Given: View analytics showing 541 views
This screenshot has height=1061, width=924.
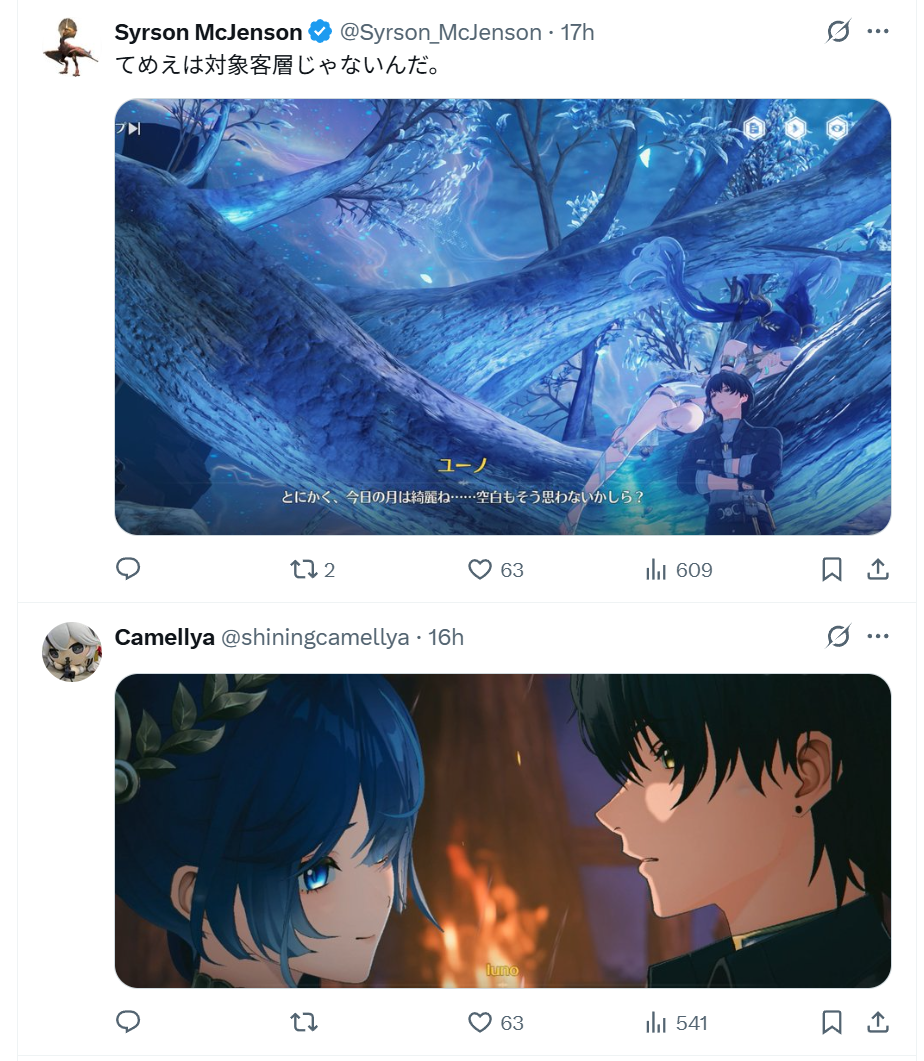Looking at the screenshot, I should (676, 1022).
